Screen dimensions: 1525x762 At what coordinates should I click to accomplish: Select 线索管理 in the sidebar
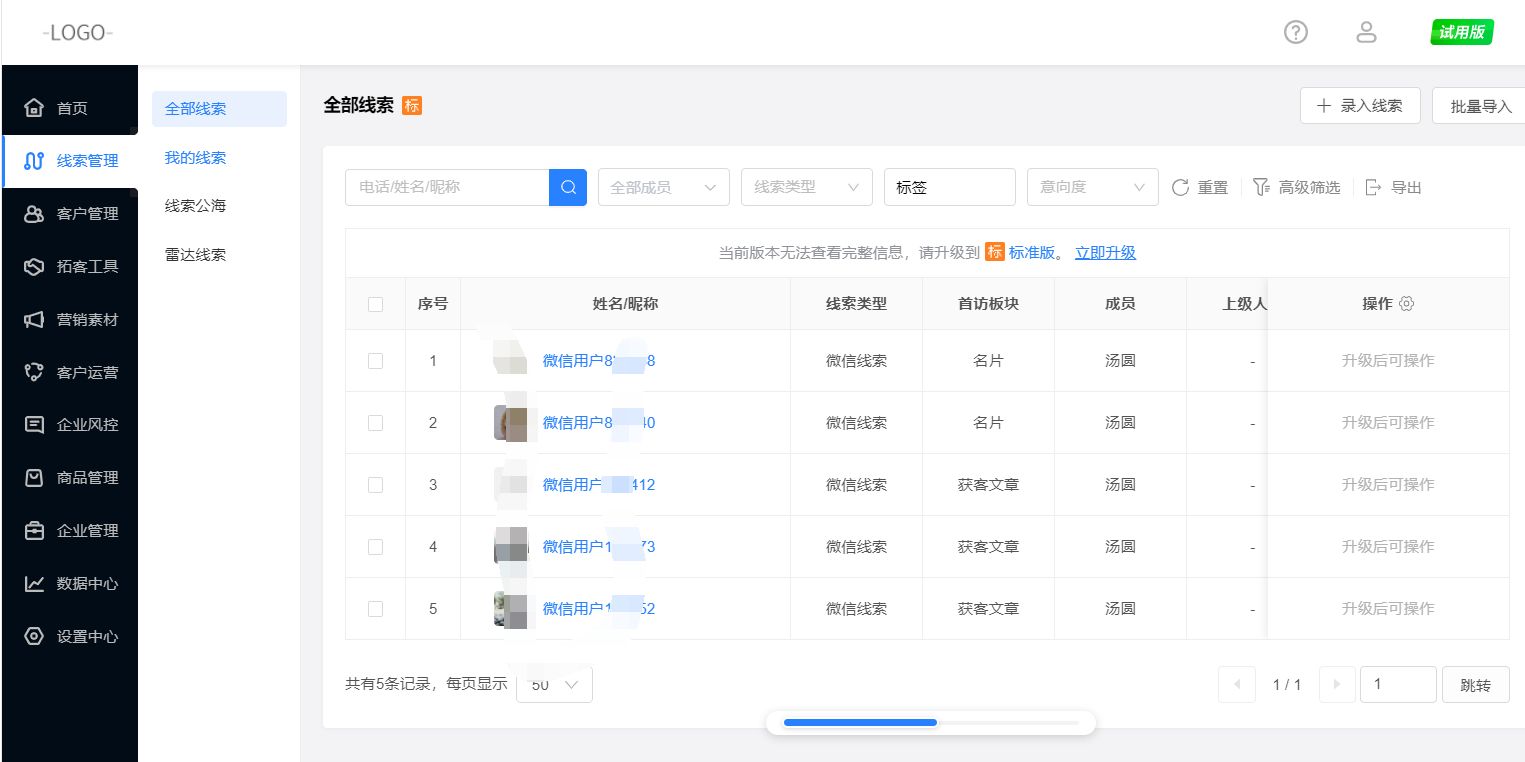(70, 161)
